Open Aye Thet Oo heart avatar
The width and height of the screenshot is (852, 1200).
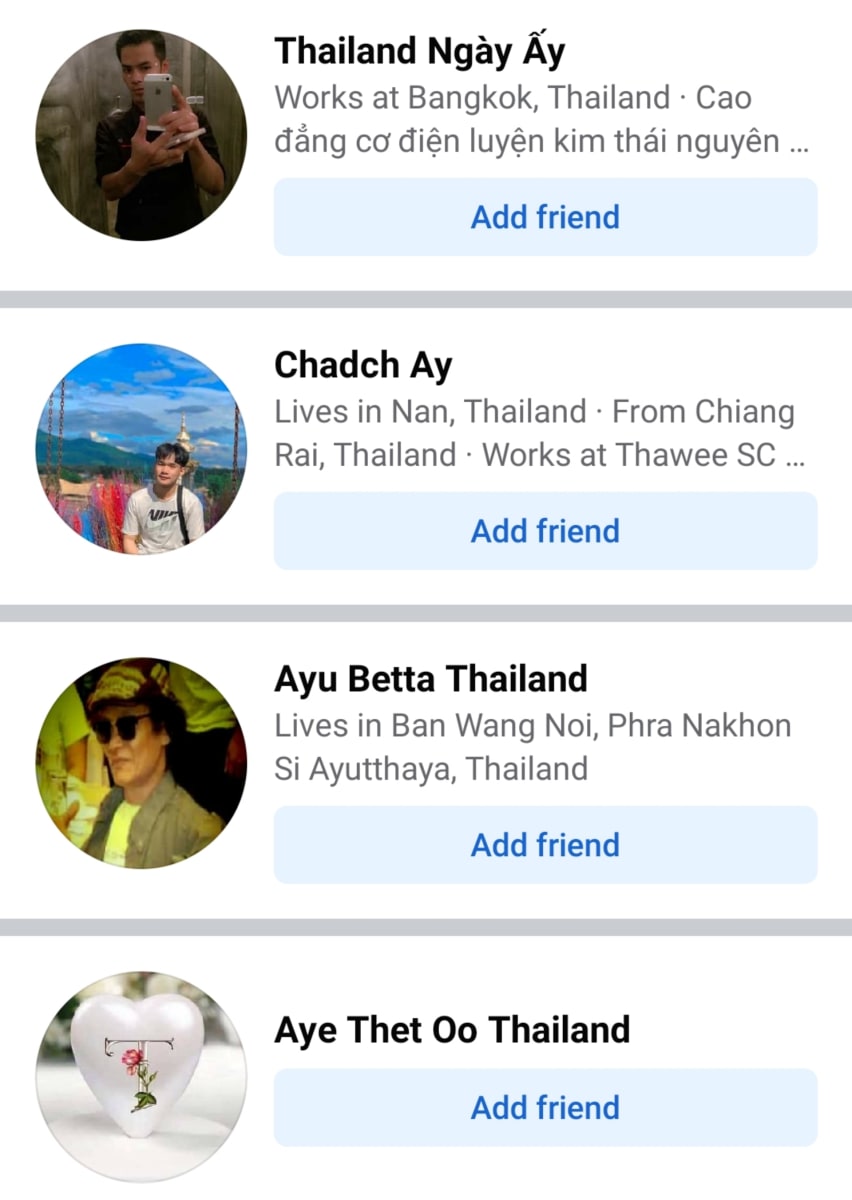pyautogui.click(x=141, y=1077)
